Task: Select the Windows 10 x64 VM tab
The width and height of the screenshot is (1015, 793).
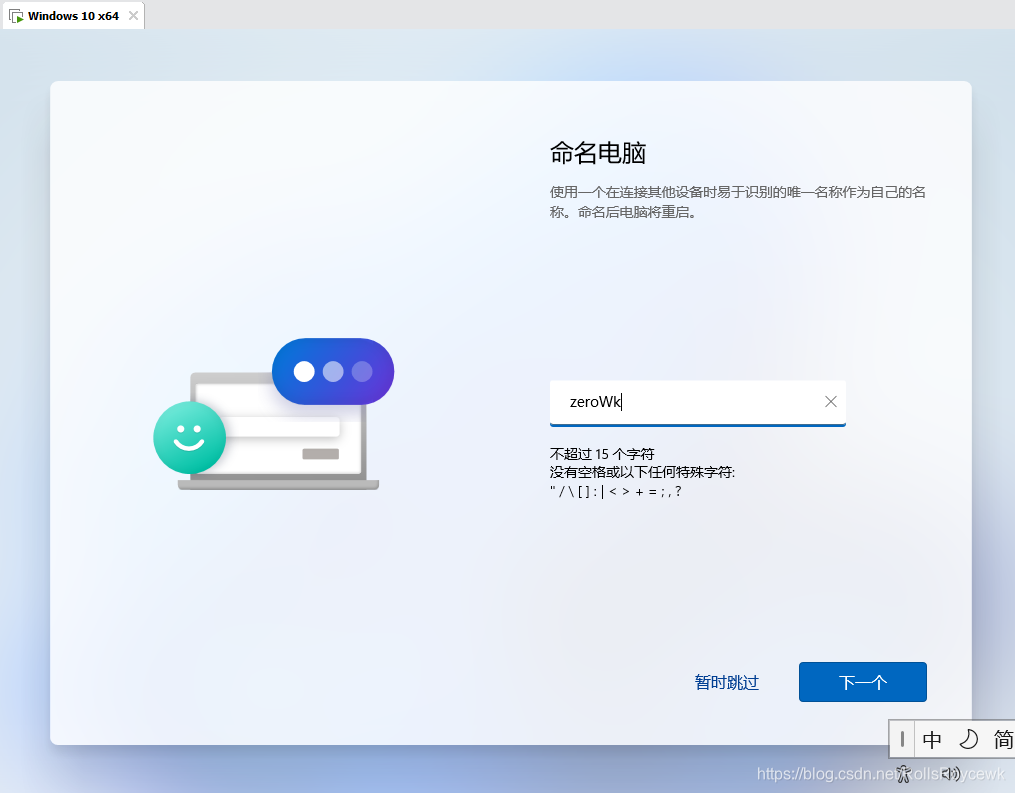Action: (73, 16)
